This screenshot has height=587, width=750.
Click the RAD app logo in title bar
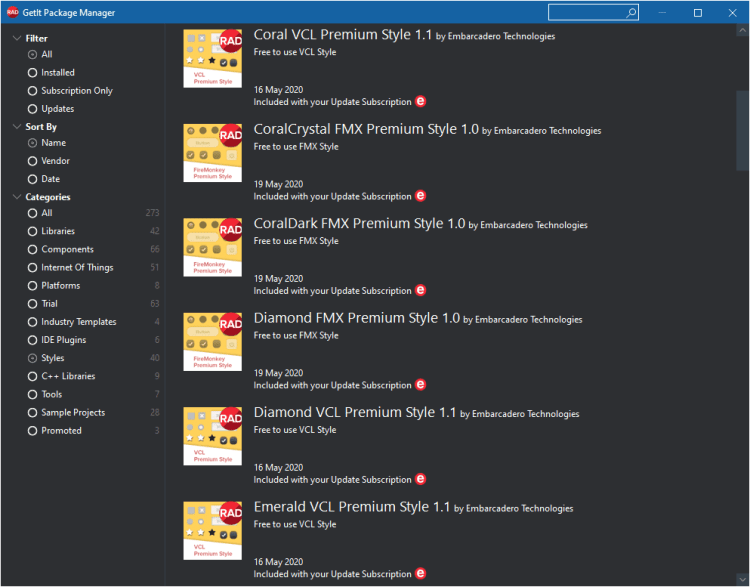point(12,12)
